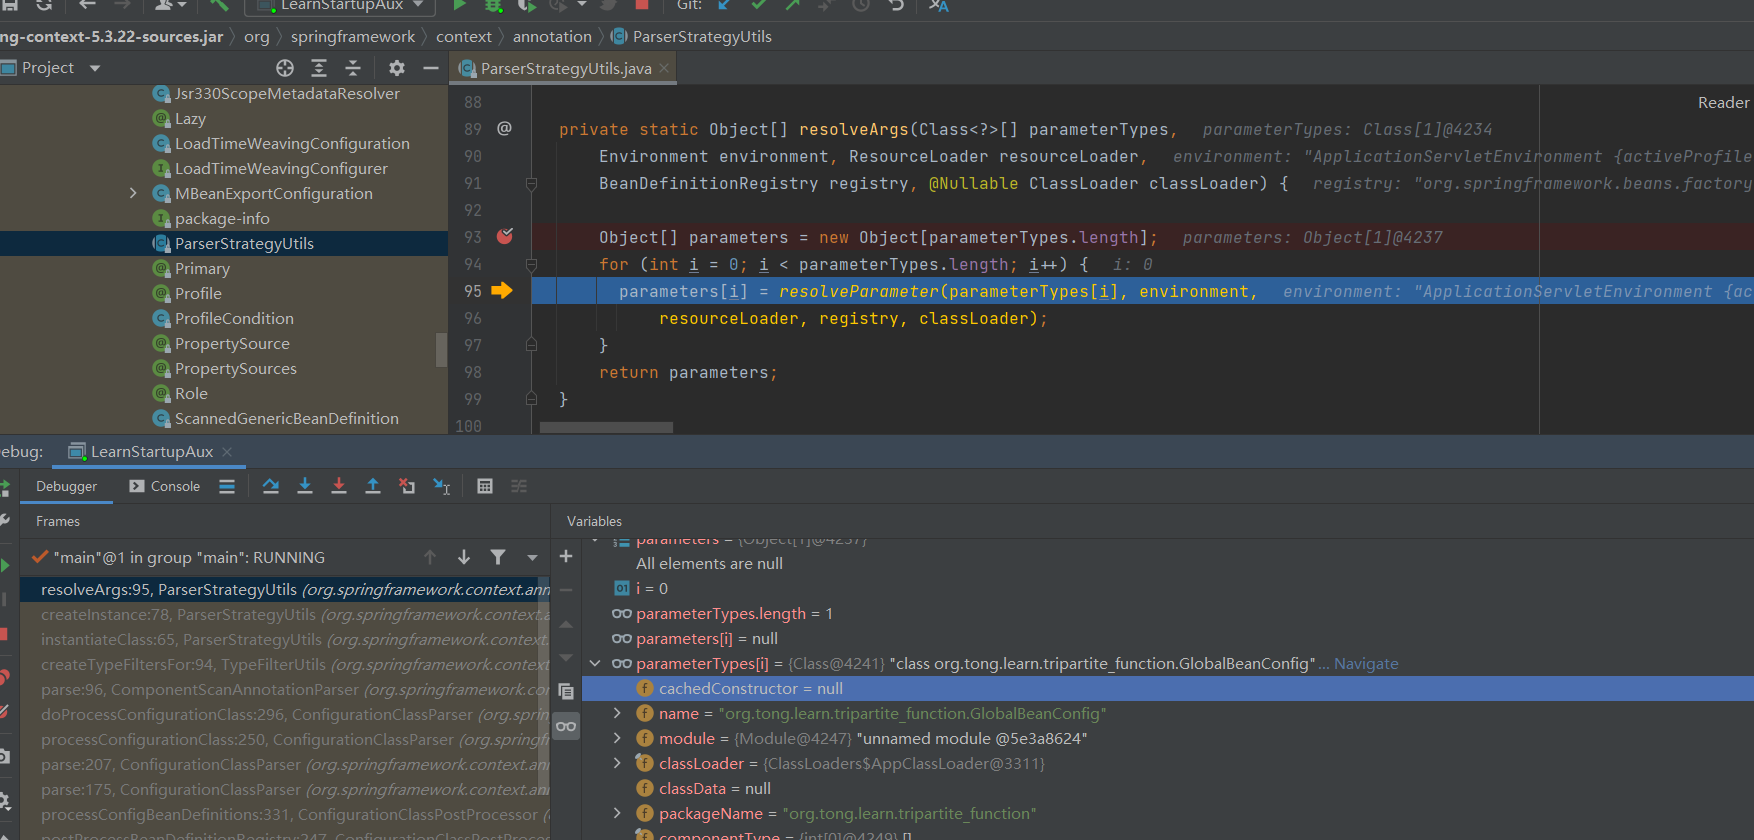Open Evaluate Expression calculator icon
Viewport: 1754px width, 840px height.
(485, 486)
